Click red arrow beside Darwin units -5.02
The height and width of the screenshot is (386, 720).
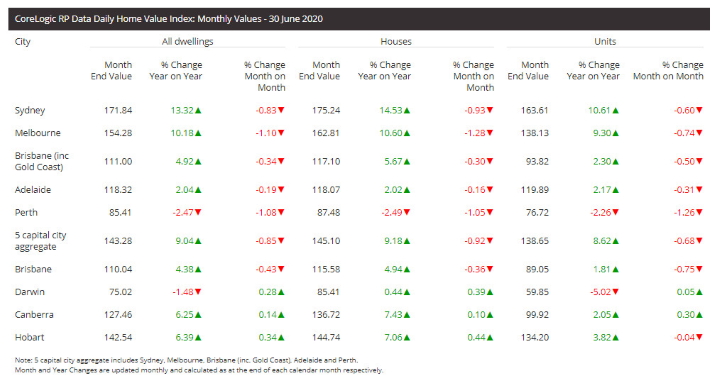pos(615,292)
